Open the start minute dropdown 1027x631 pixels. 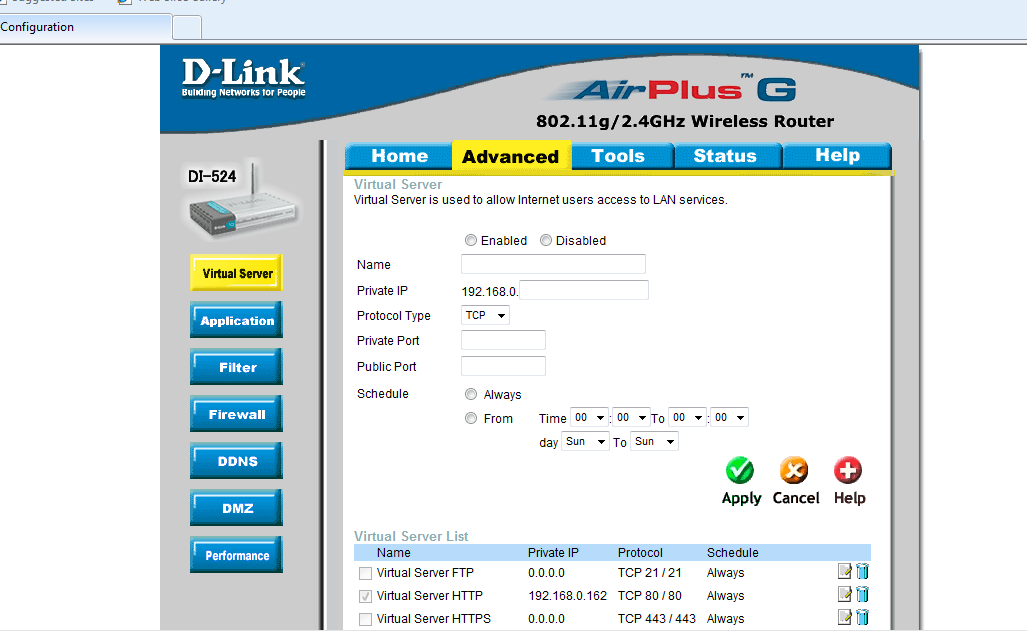coord(631,417)
